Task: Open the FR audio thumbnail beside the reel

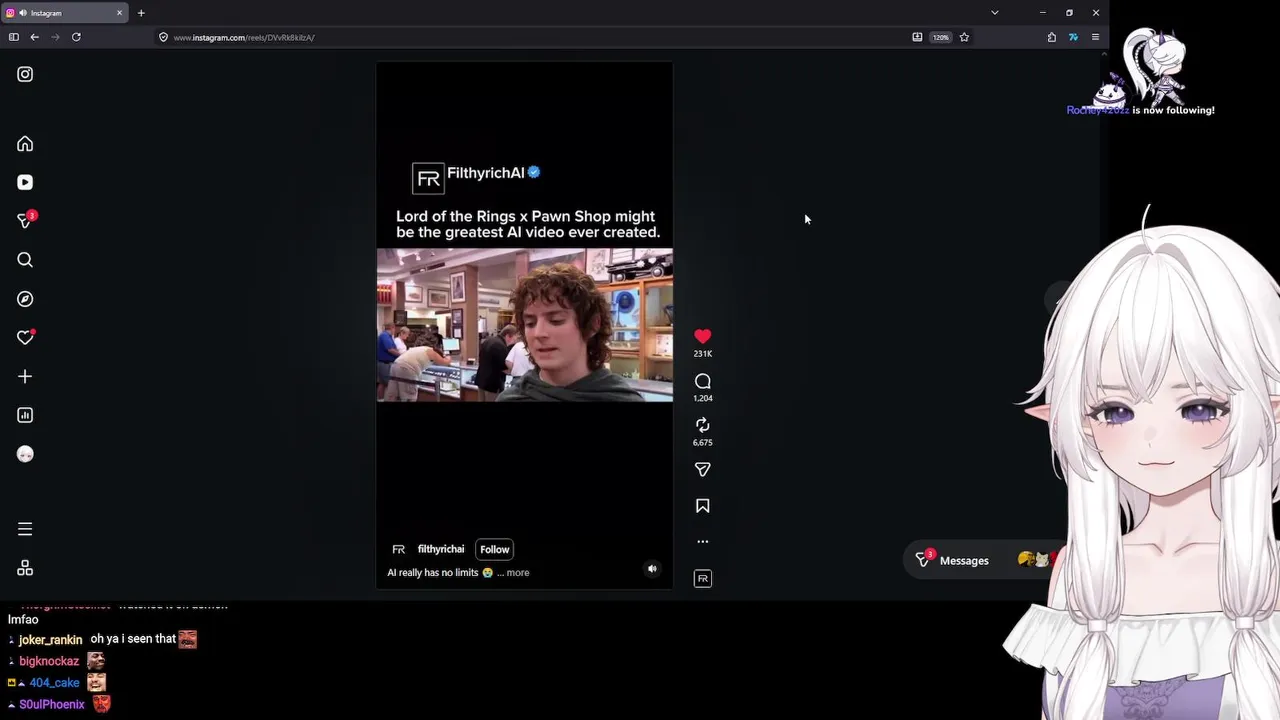Action: pyautogui.click(x=703, y=579)
